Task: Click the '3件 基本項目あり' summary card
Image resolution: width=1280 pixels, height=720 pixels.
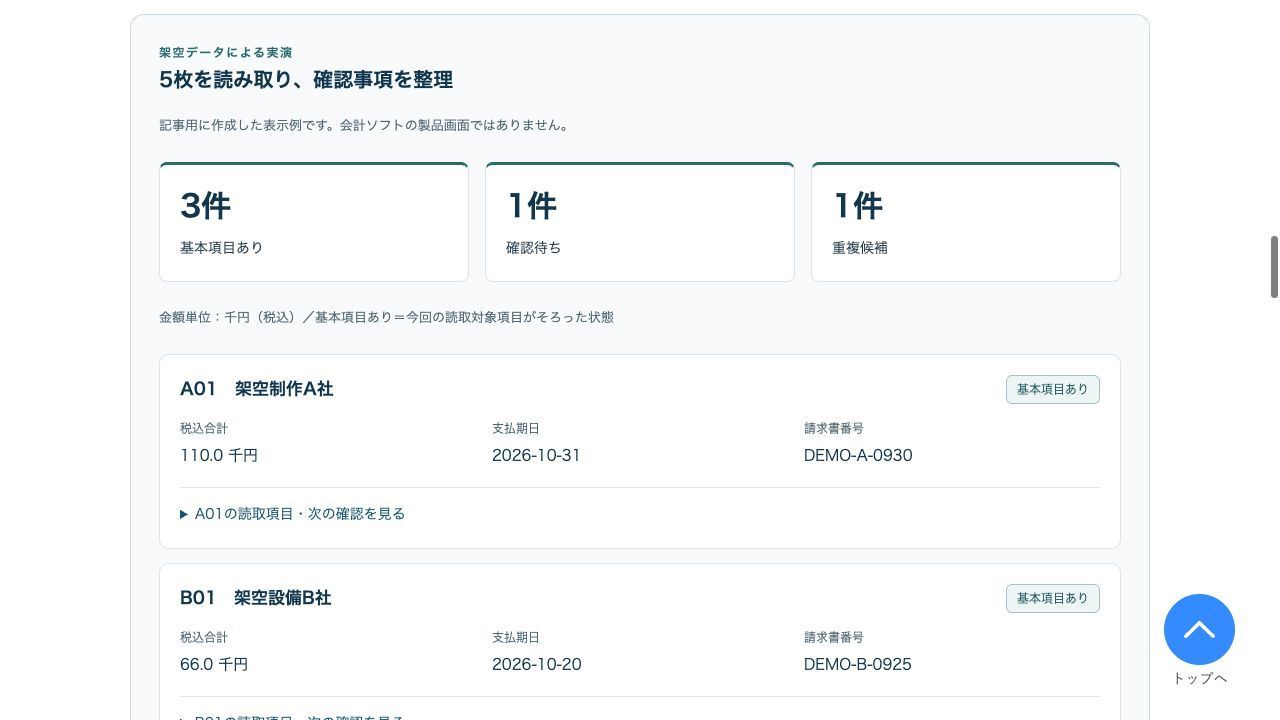Action: click(x=314, y=222)
